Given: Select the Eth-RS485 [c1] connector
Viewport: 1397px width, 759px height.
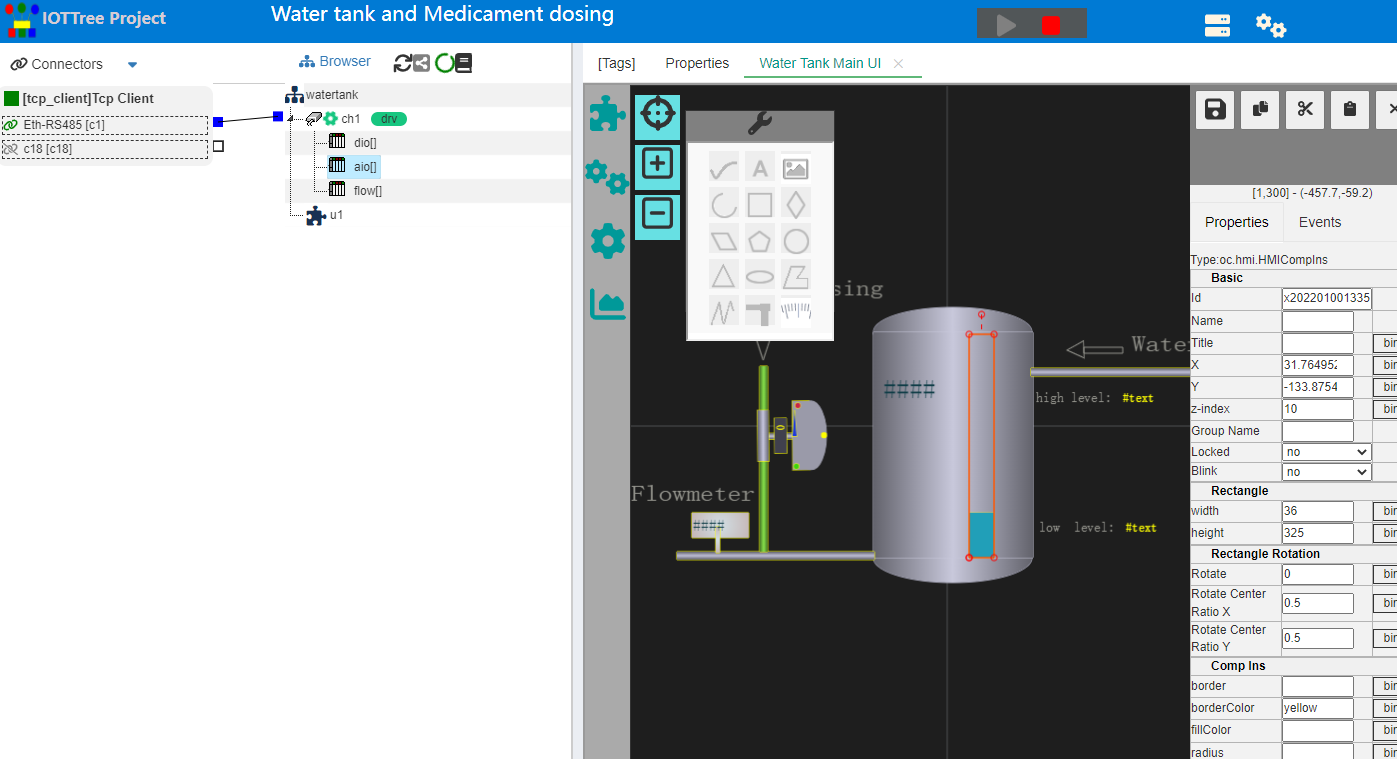Looking at the screenshot, I should (105, 125).
